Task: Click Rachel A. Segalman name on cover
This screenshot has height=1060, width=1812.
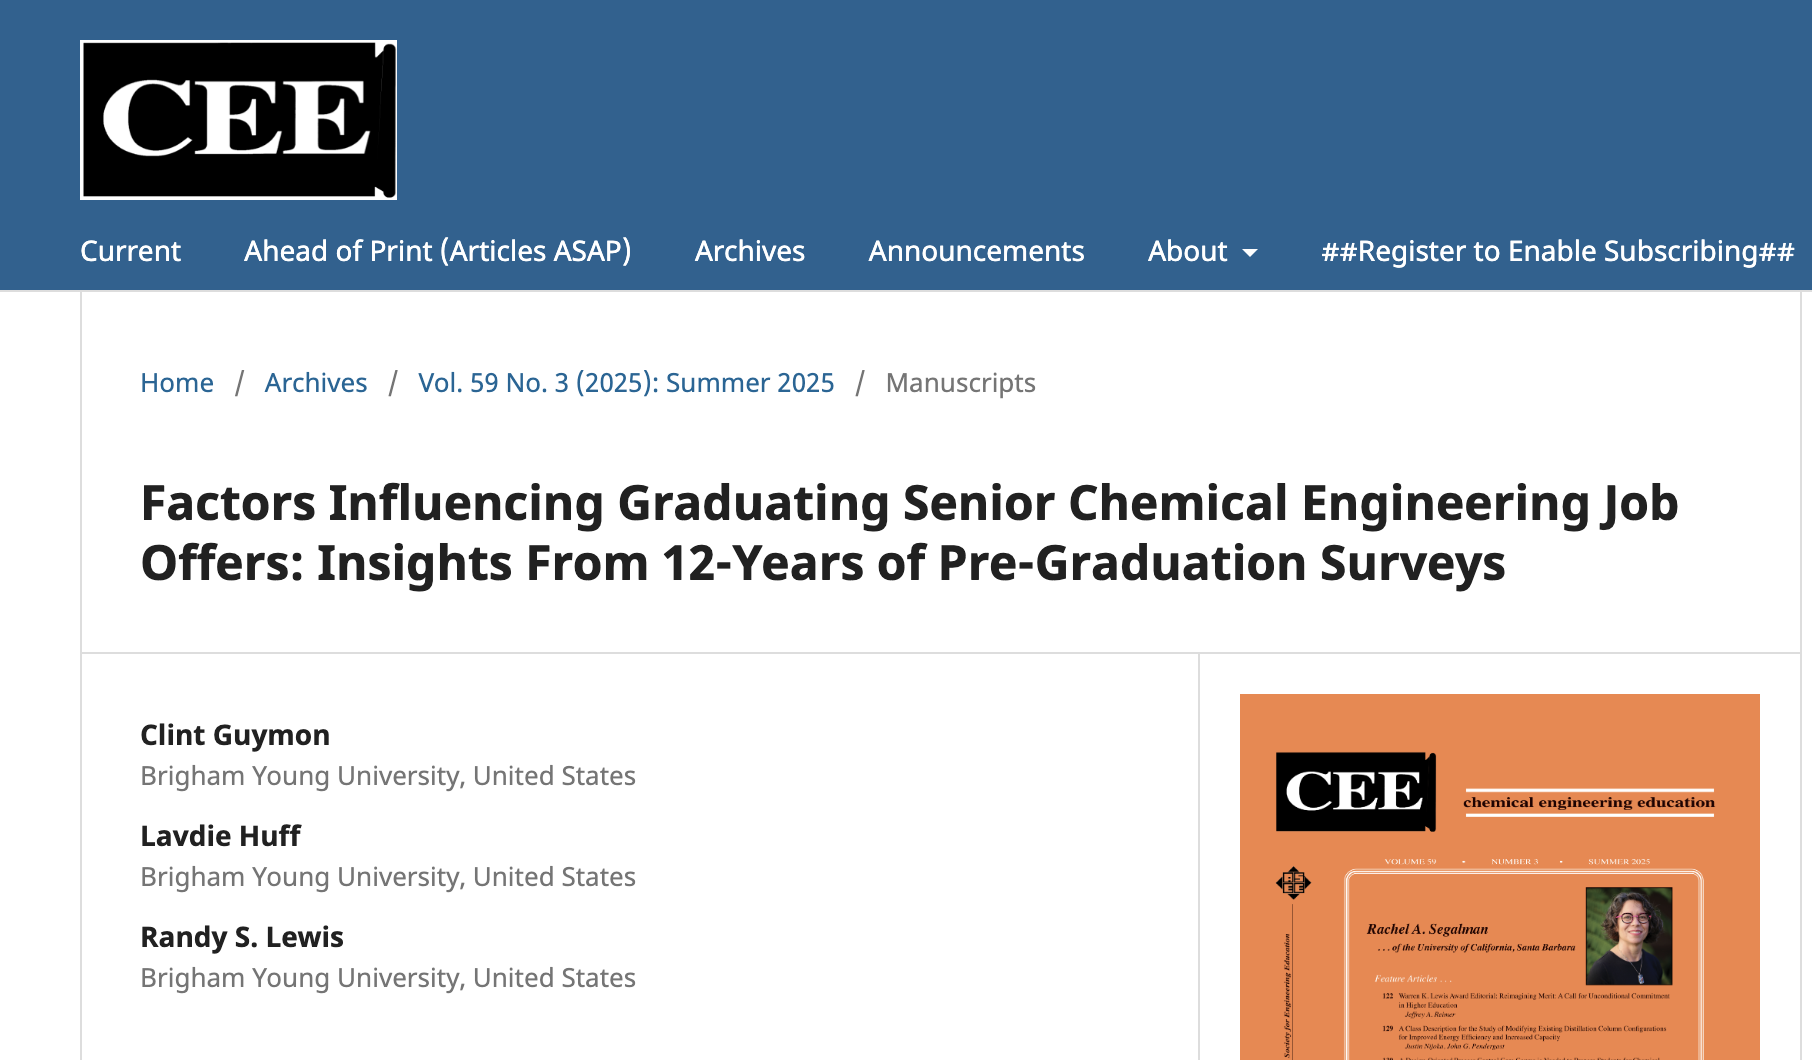Action: [1427, 929]
